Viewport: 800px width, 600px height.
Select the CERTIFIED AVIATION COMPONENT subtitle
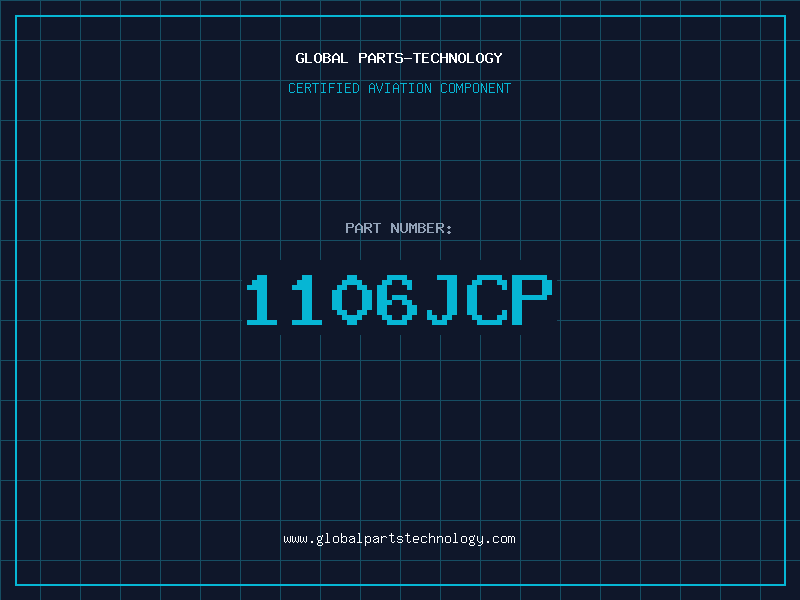[x=399, y=88]
